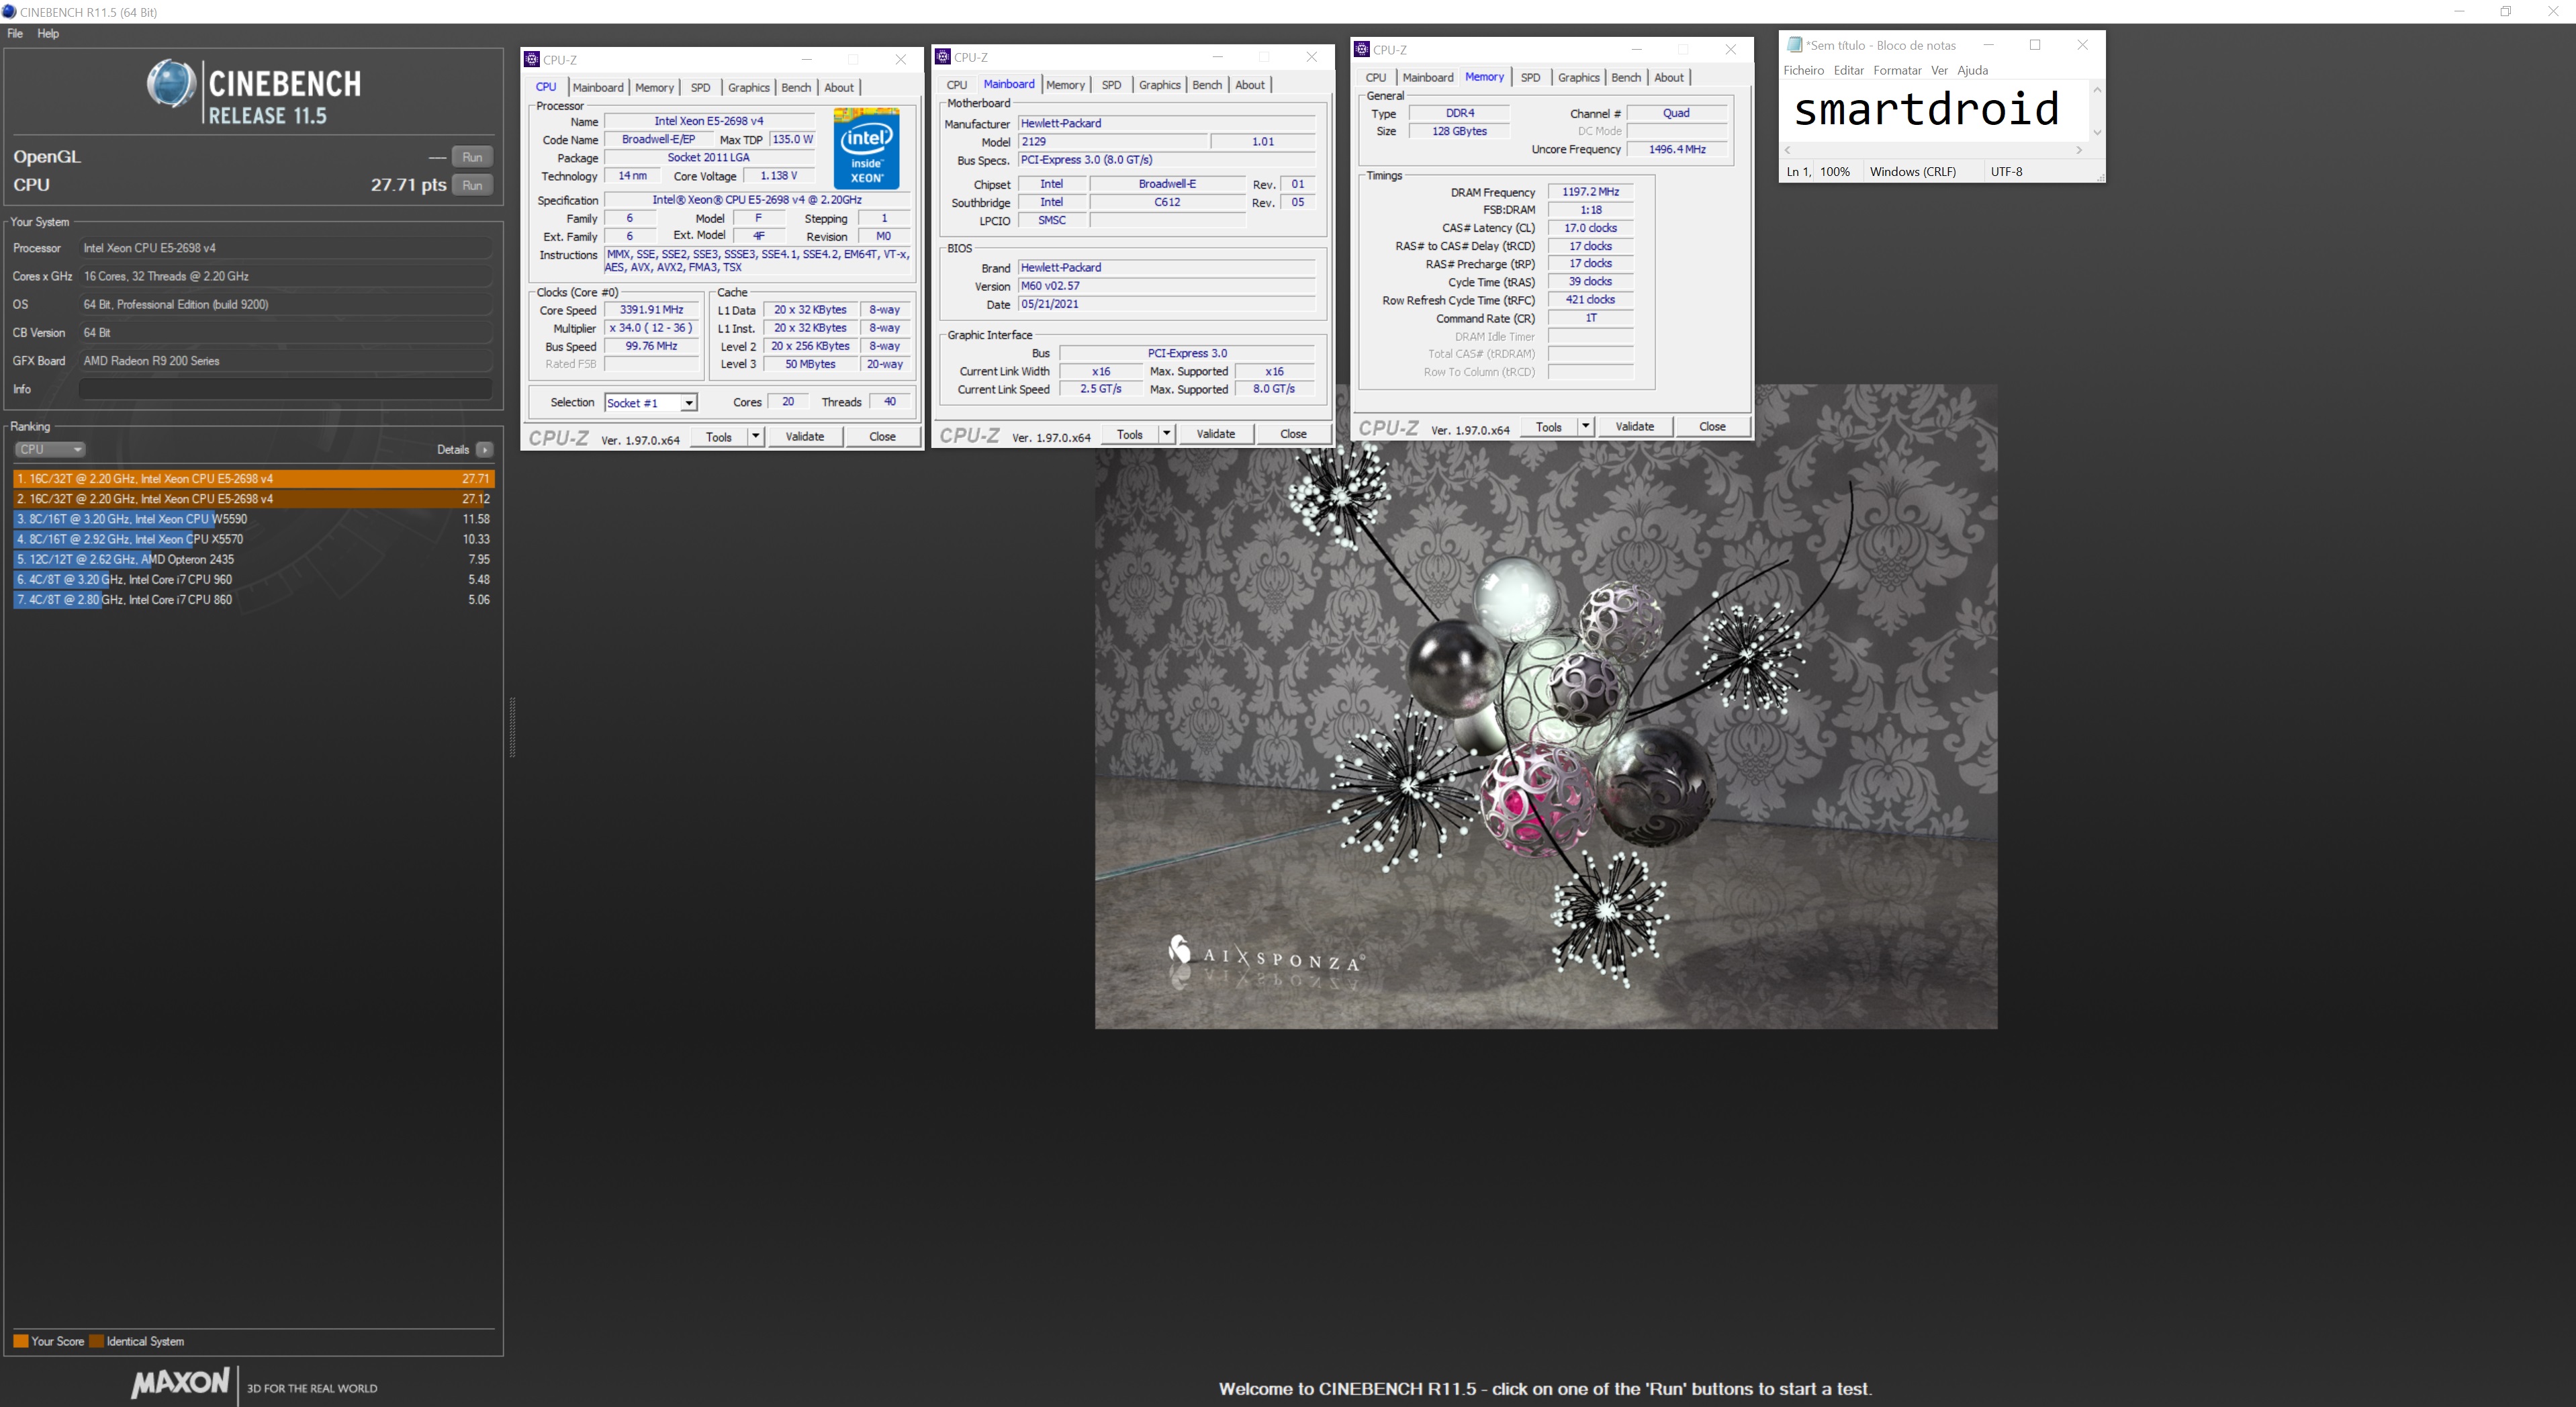Viewport: 2576px width, 1407px height.
Task: Open SPD tab in Mainboard CPU-Z window
Action: [x=1111, y=85]
